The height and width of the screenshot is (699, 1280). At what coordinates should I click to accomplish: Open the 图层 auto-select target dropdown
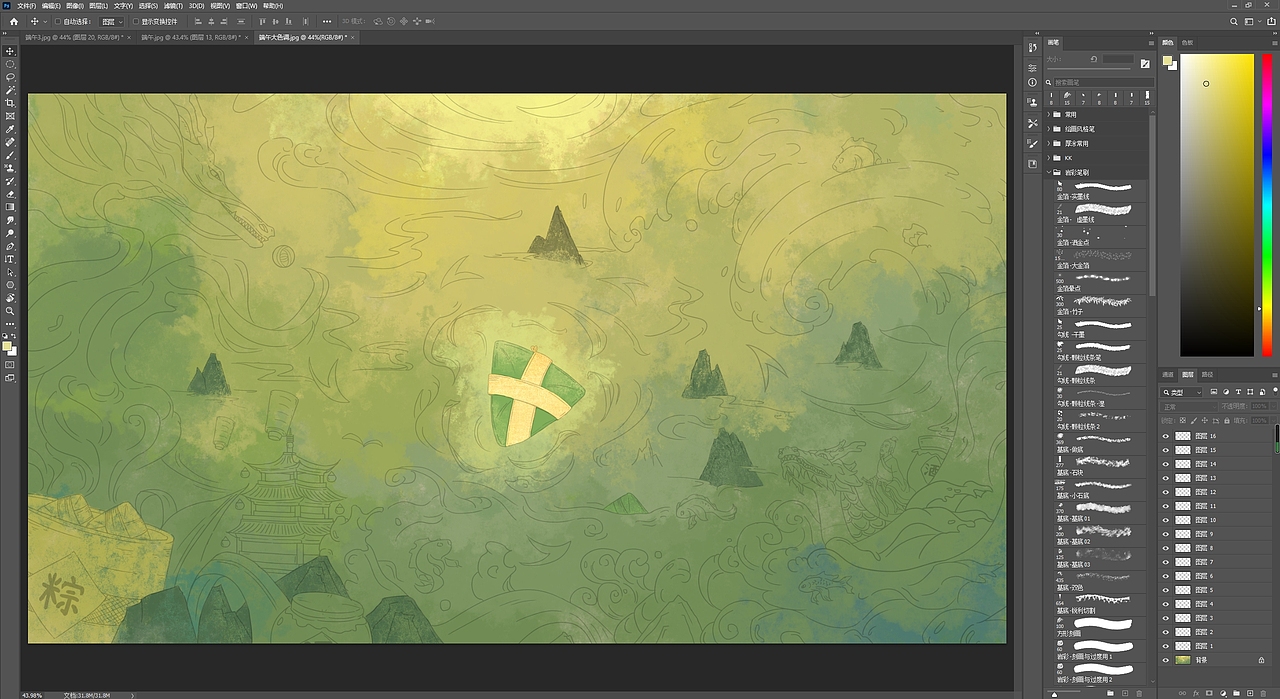point(112,21)
